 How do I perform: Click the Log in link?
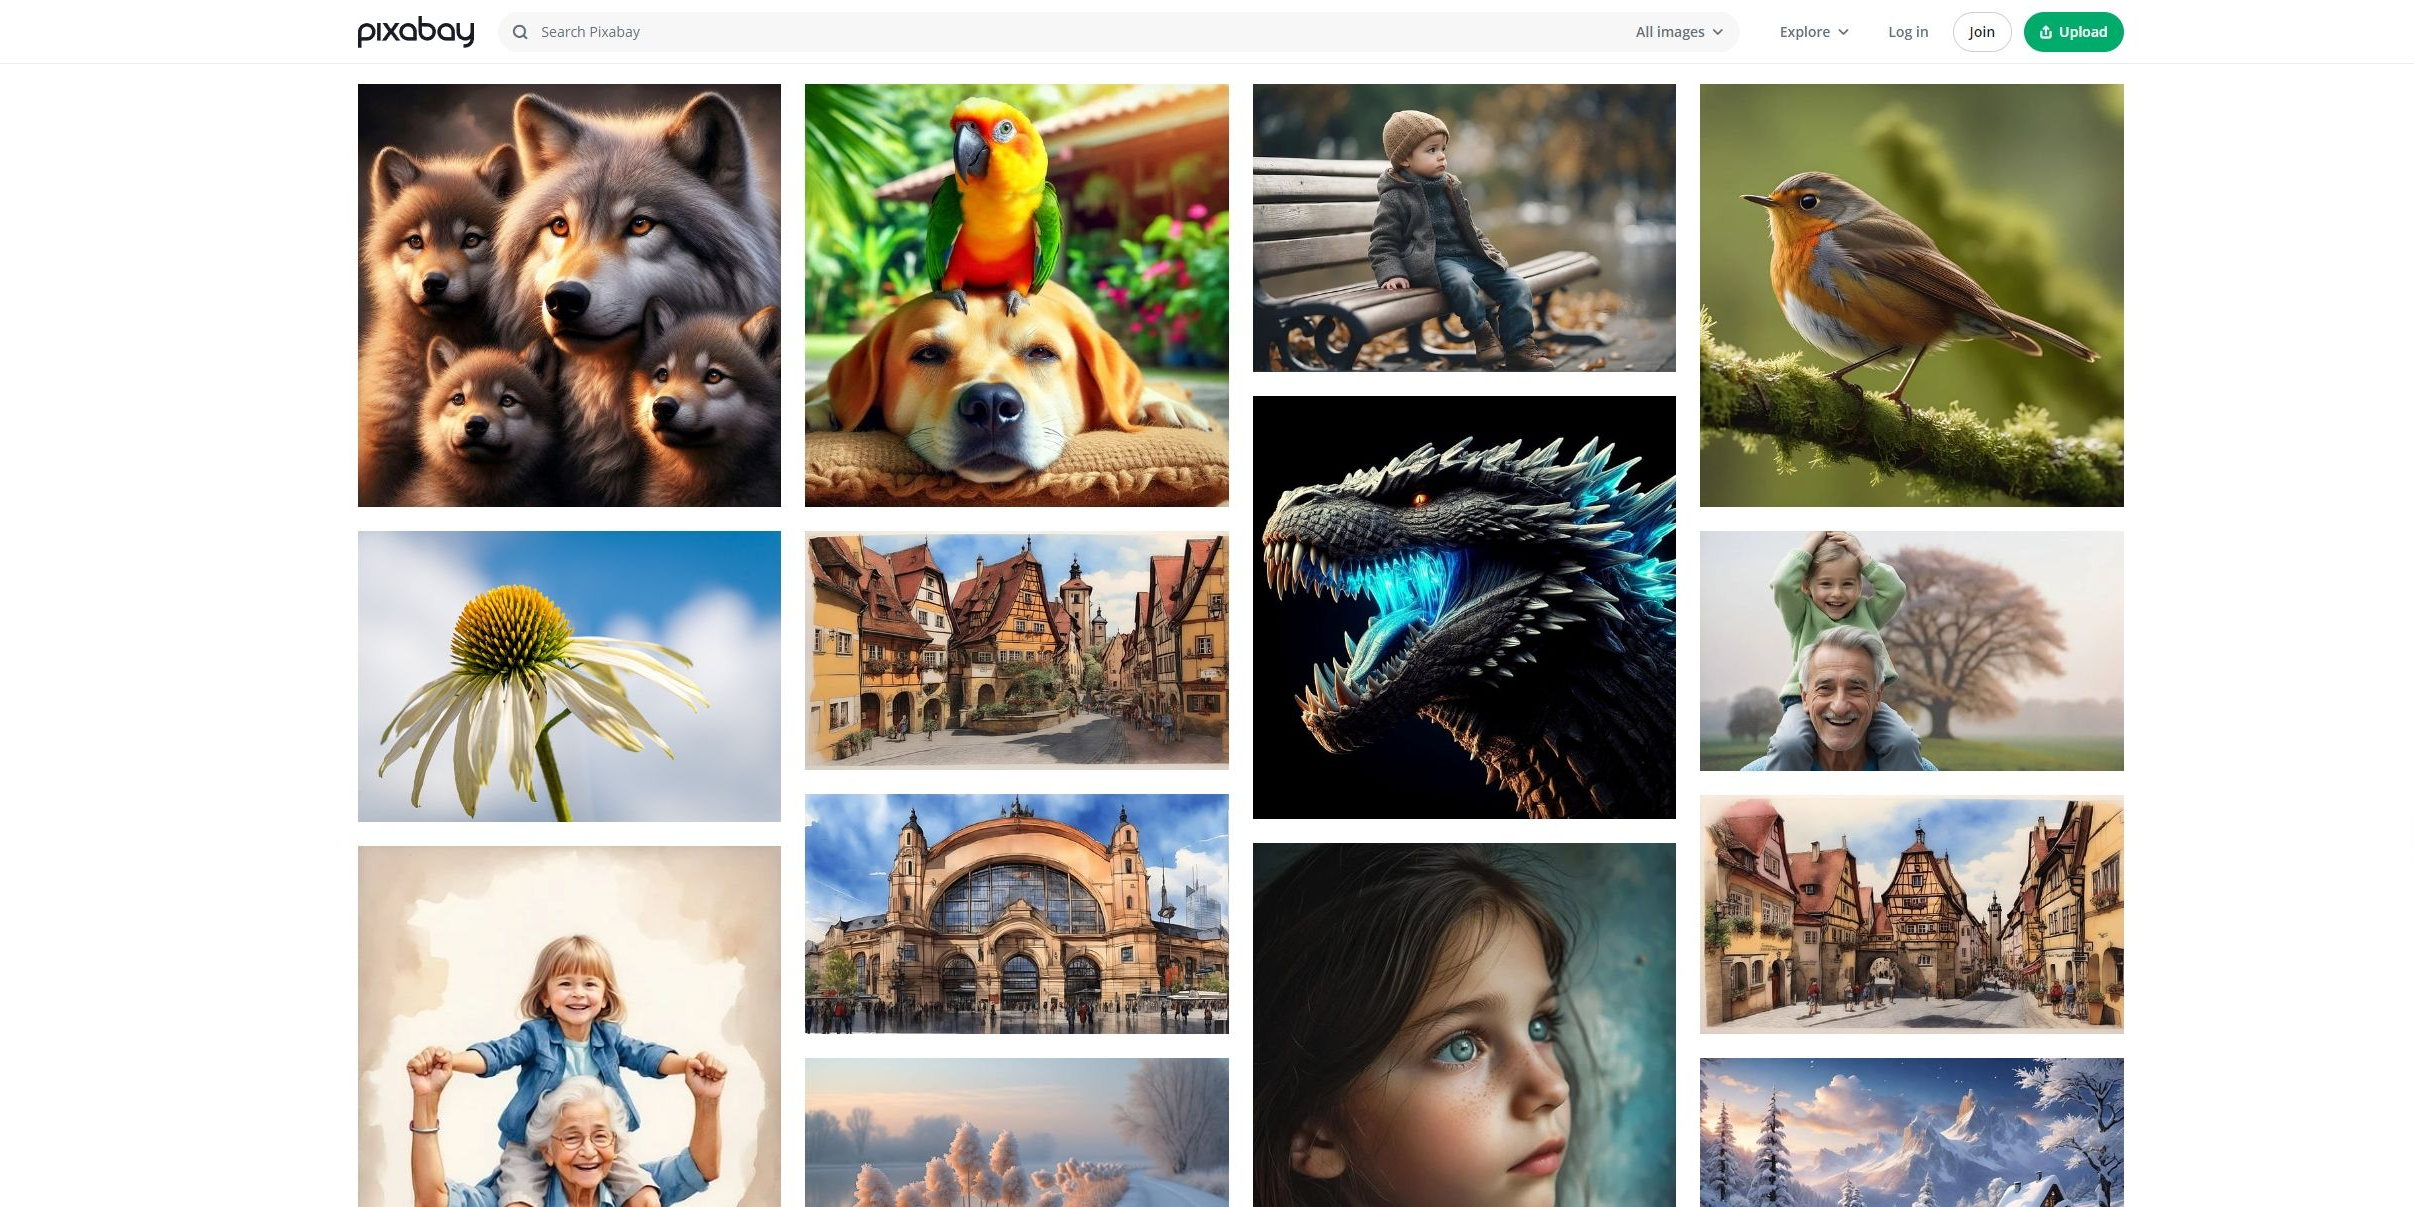click(1907, 32)
